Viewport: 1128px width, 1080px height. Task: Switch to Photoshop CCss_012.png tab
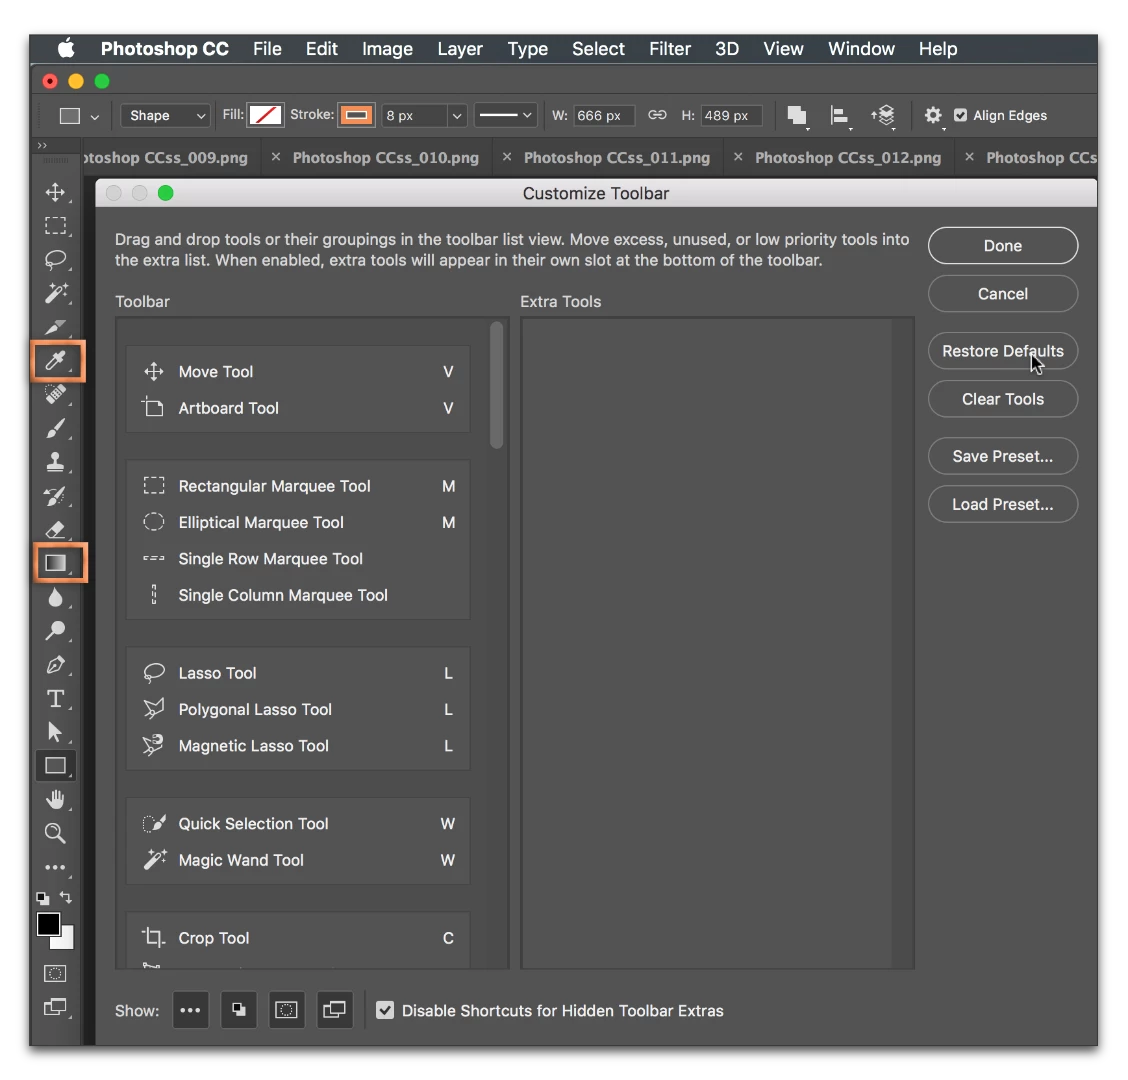pos(847,158)
